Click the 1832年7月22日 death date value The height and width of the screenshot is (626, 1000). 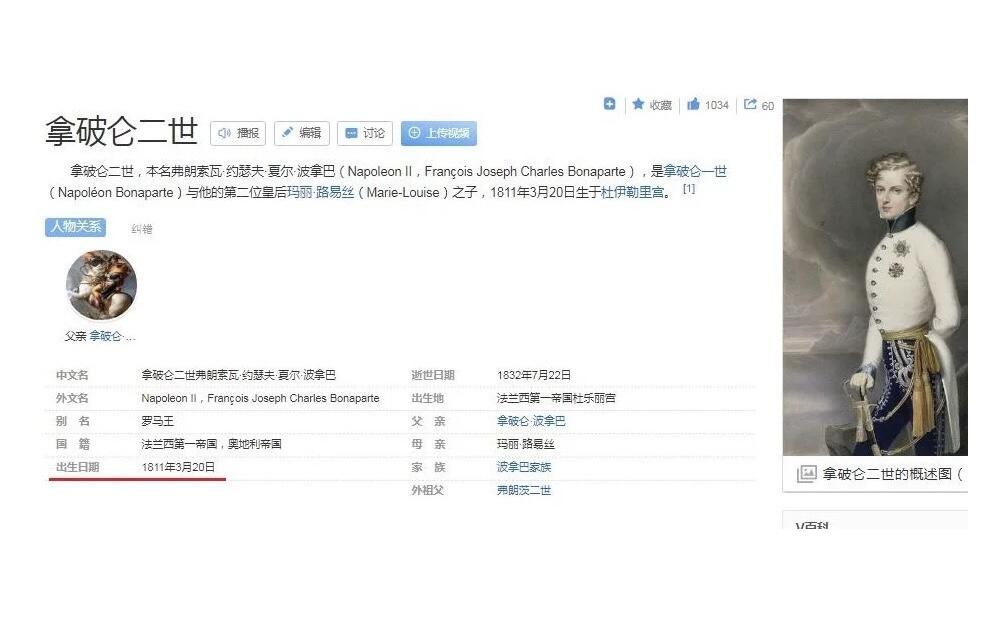coord(534,375)
